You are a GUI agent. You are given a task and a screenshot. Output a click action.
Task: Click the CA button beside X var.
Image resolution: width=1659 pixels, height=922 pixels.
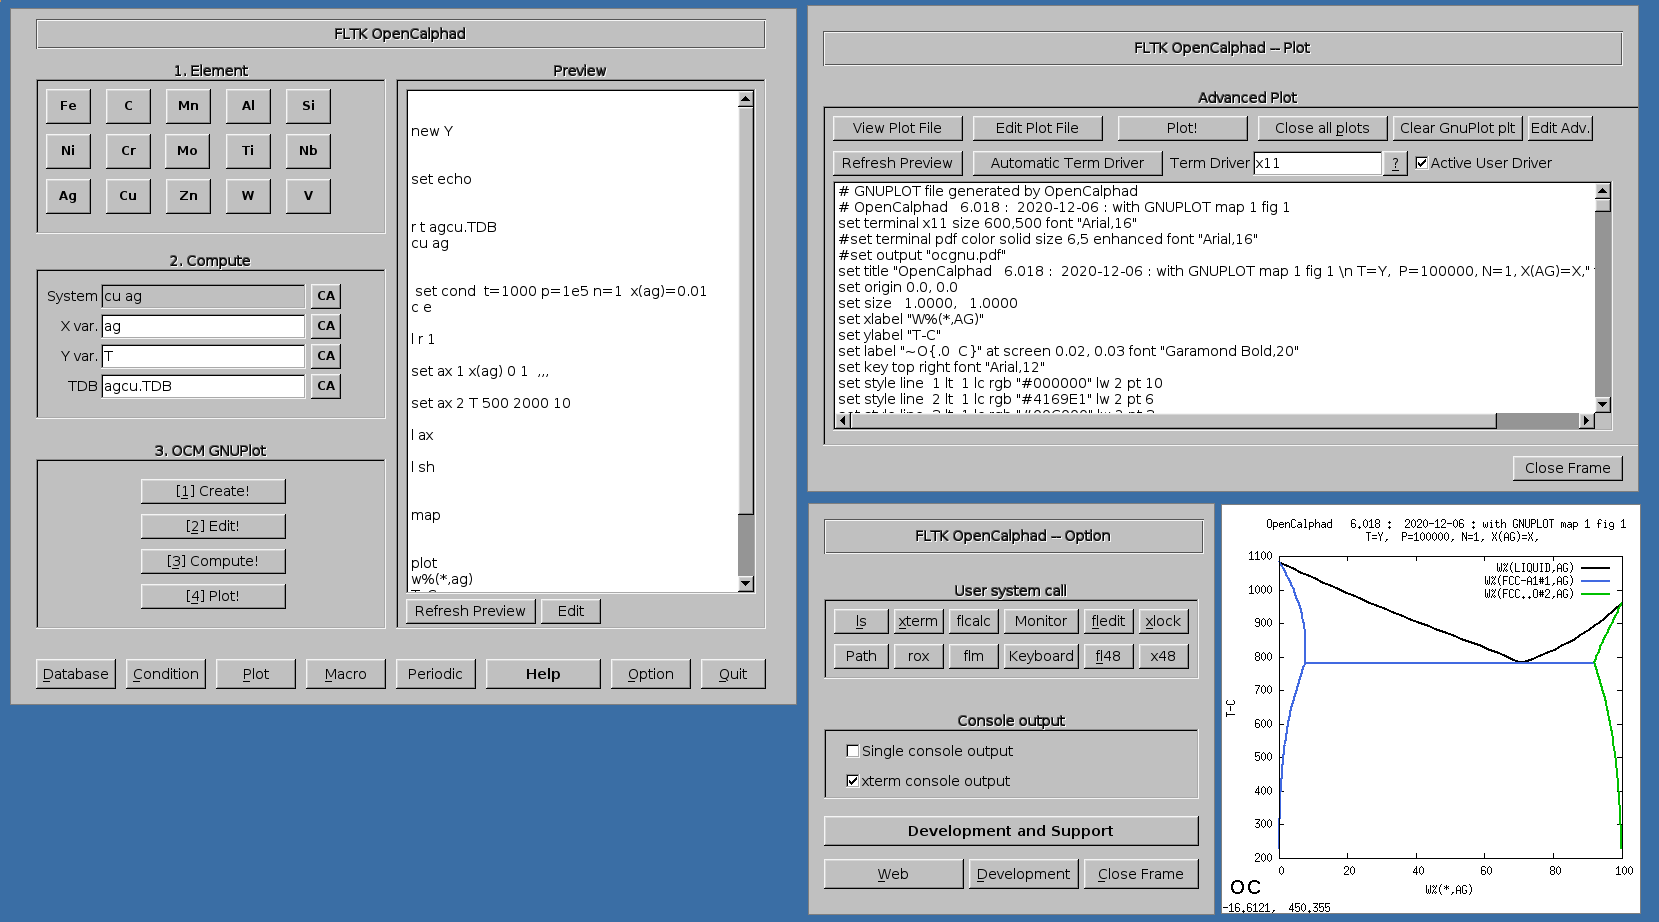326,326
